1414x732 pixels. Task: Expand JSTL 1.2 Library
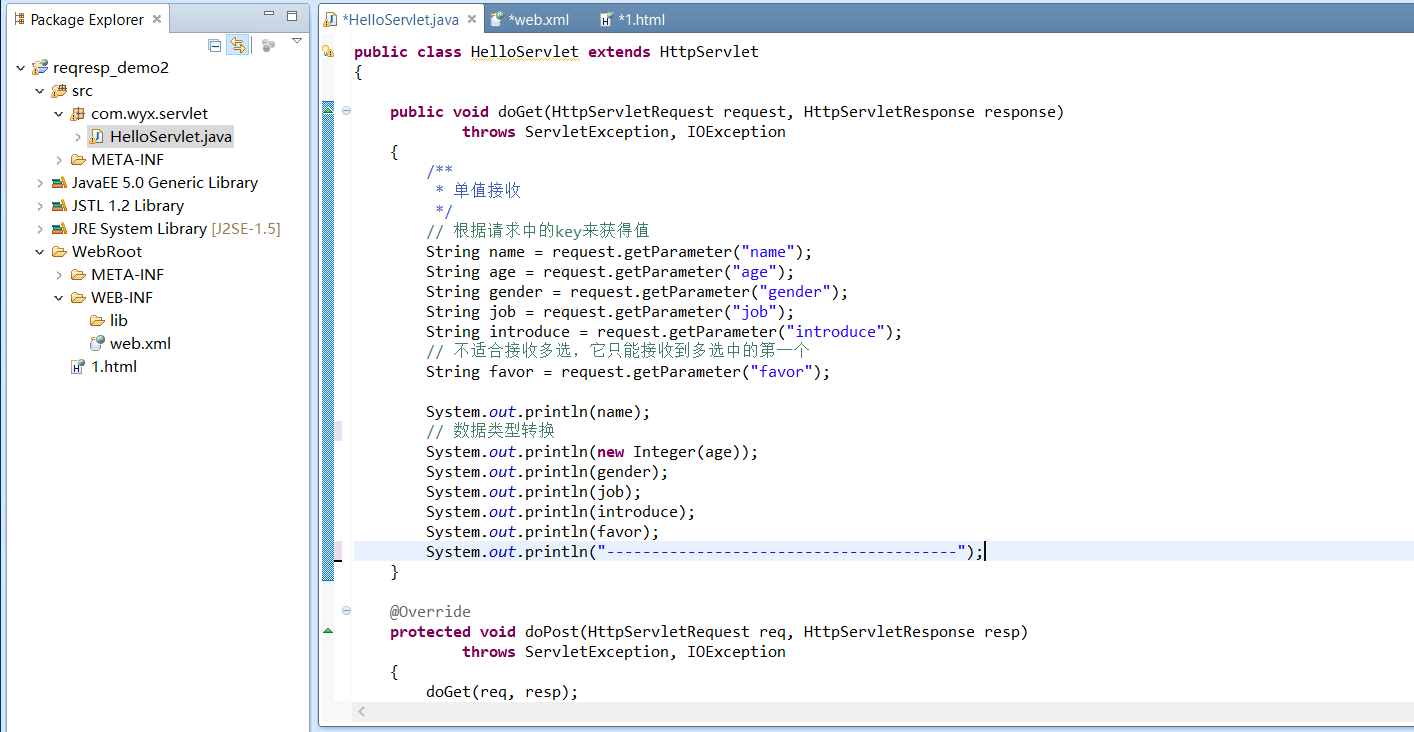tap(40, 206)
